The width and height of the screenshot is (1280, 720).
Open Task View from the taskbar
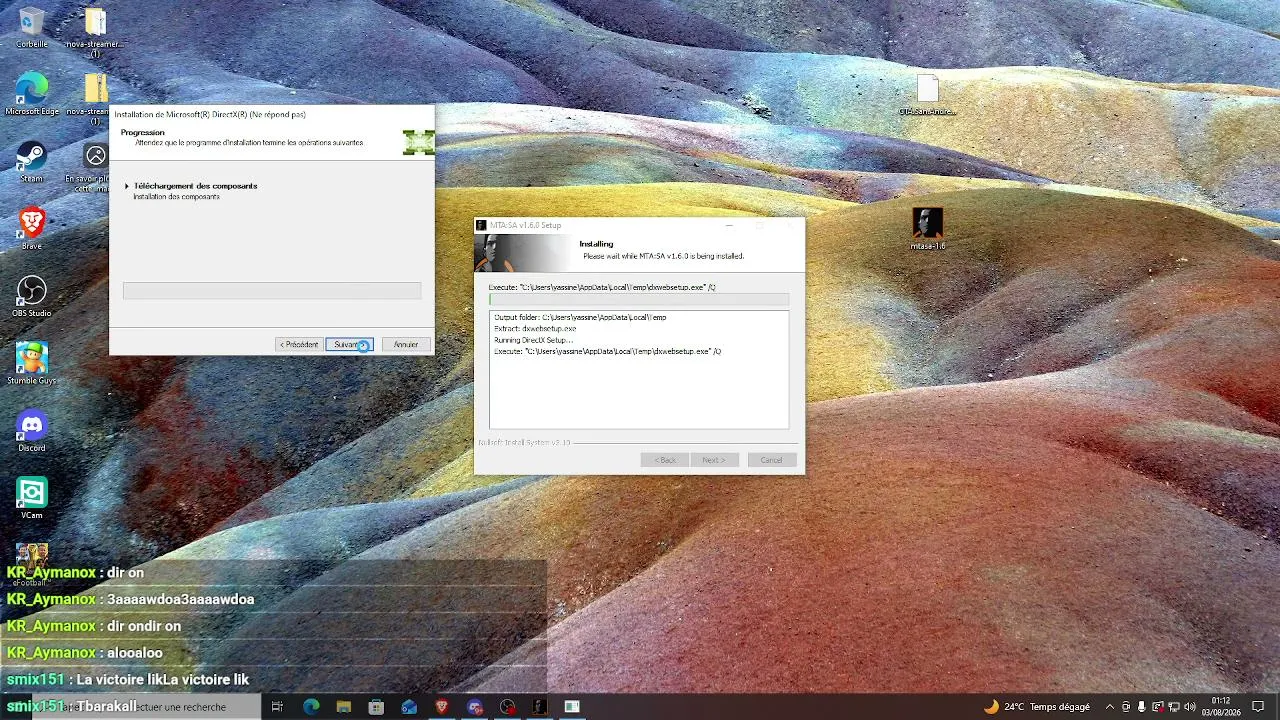click(x=277, y=707)
